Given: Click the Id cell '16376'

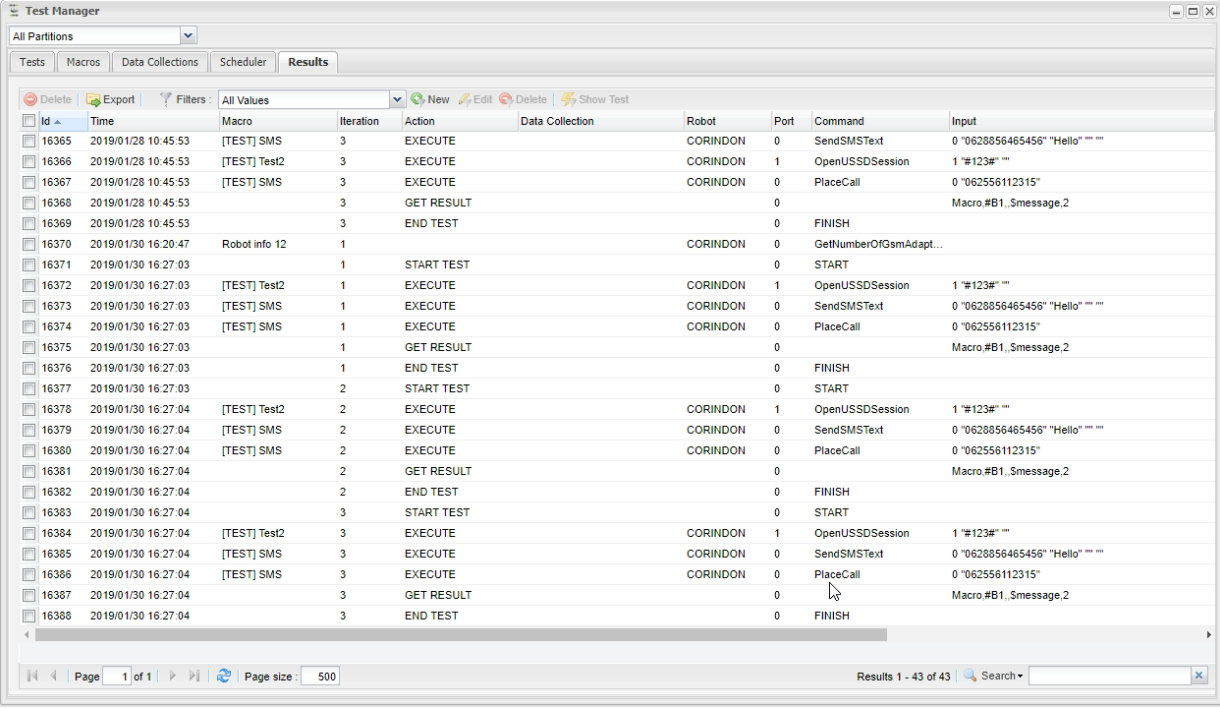Looking at the screenshot, I should pyautogui.click(x=57, y=367).
